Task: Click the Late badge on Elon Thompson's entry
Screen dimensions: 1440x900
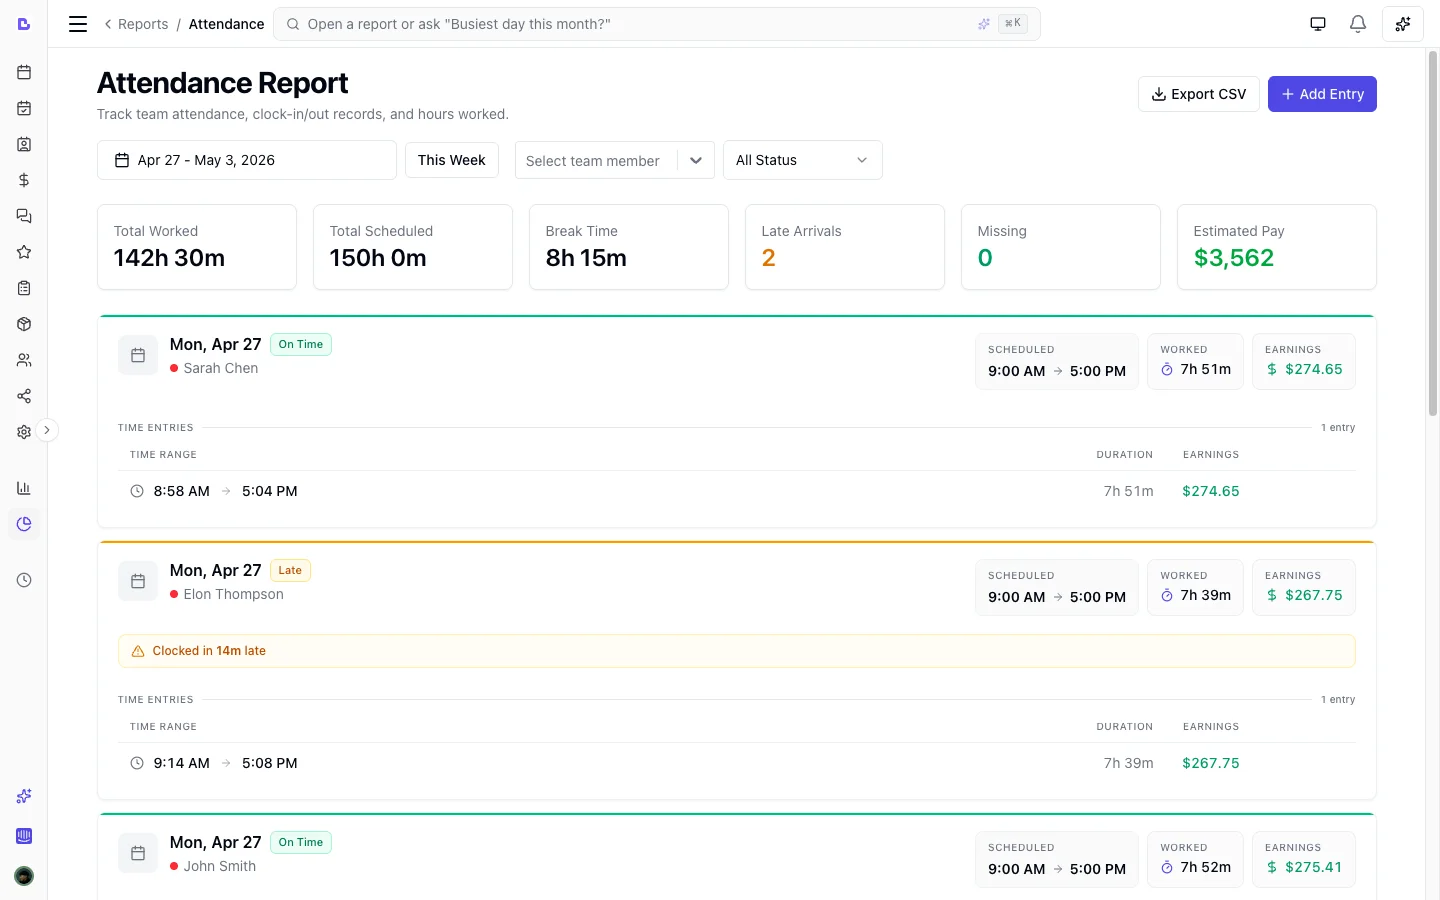Action: pos(290,570)
